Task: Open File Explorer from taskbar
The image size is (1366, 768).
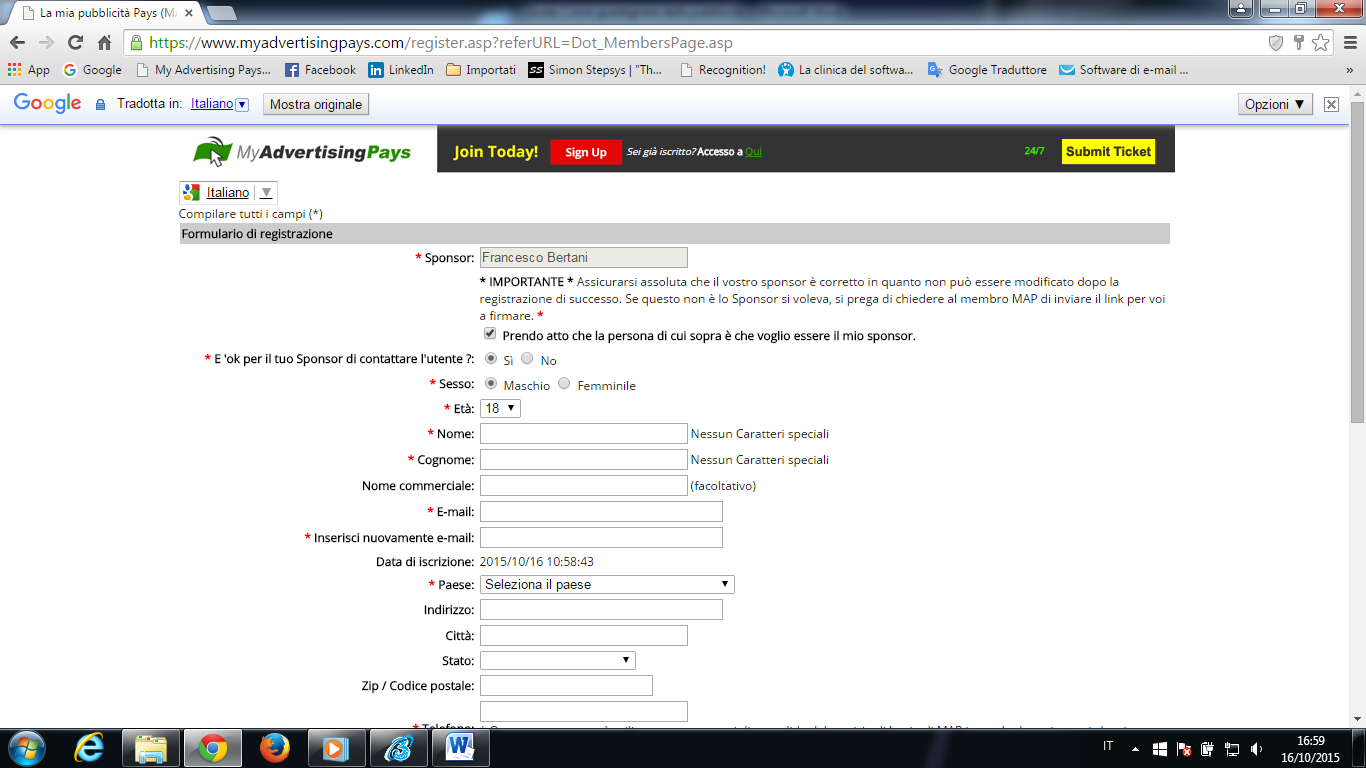Action: pyautogui.click(x=151, y=748)
